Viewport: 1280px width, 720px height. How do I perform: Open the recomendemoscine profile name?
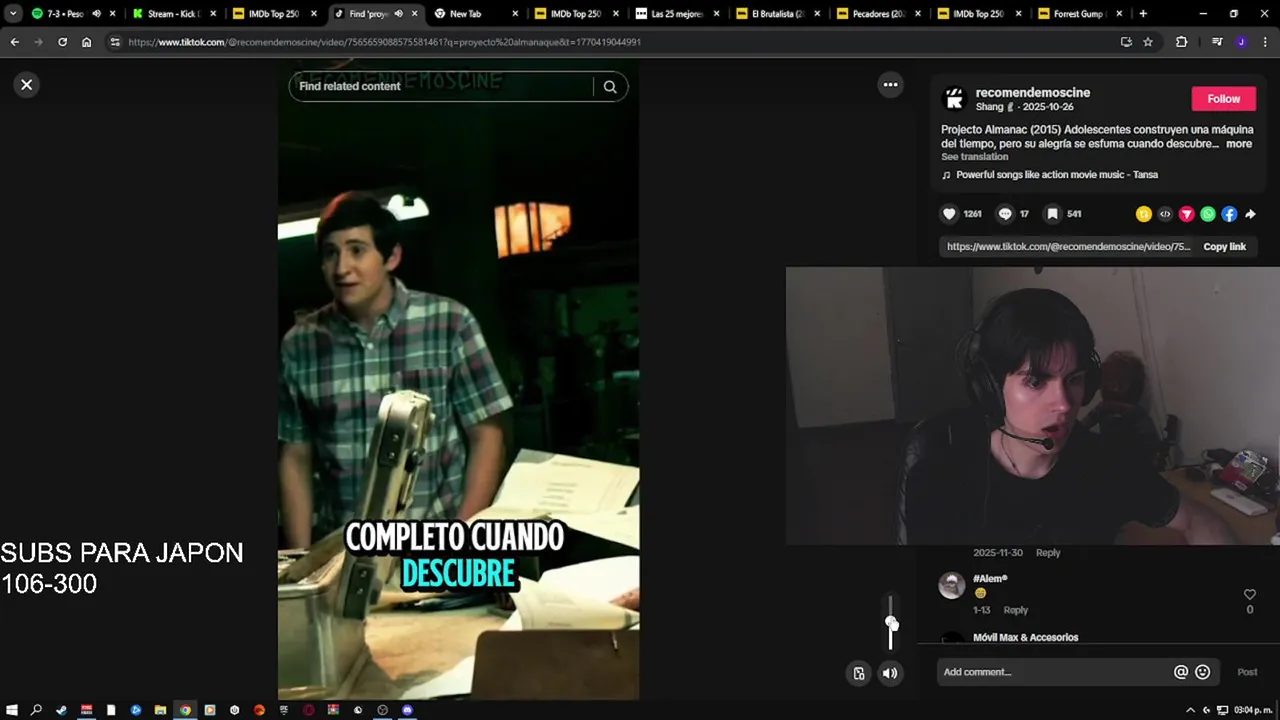1032,93
